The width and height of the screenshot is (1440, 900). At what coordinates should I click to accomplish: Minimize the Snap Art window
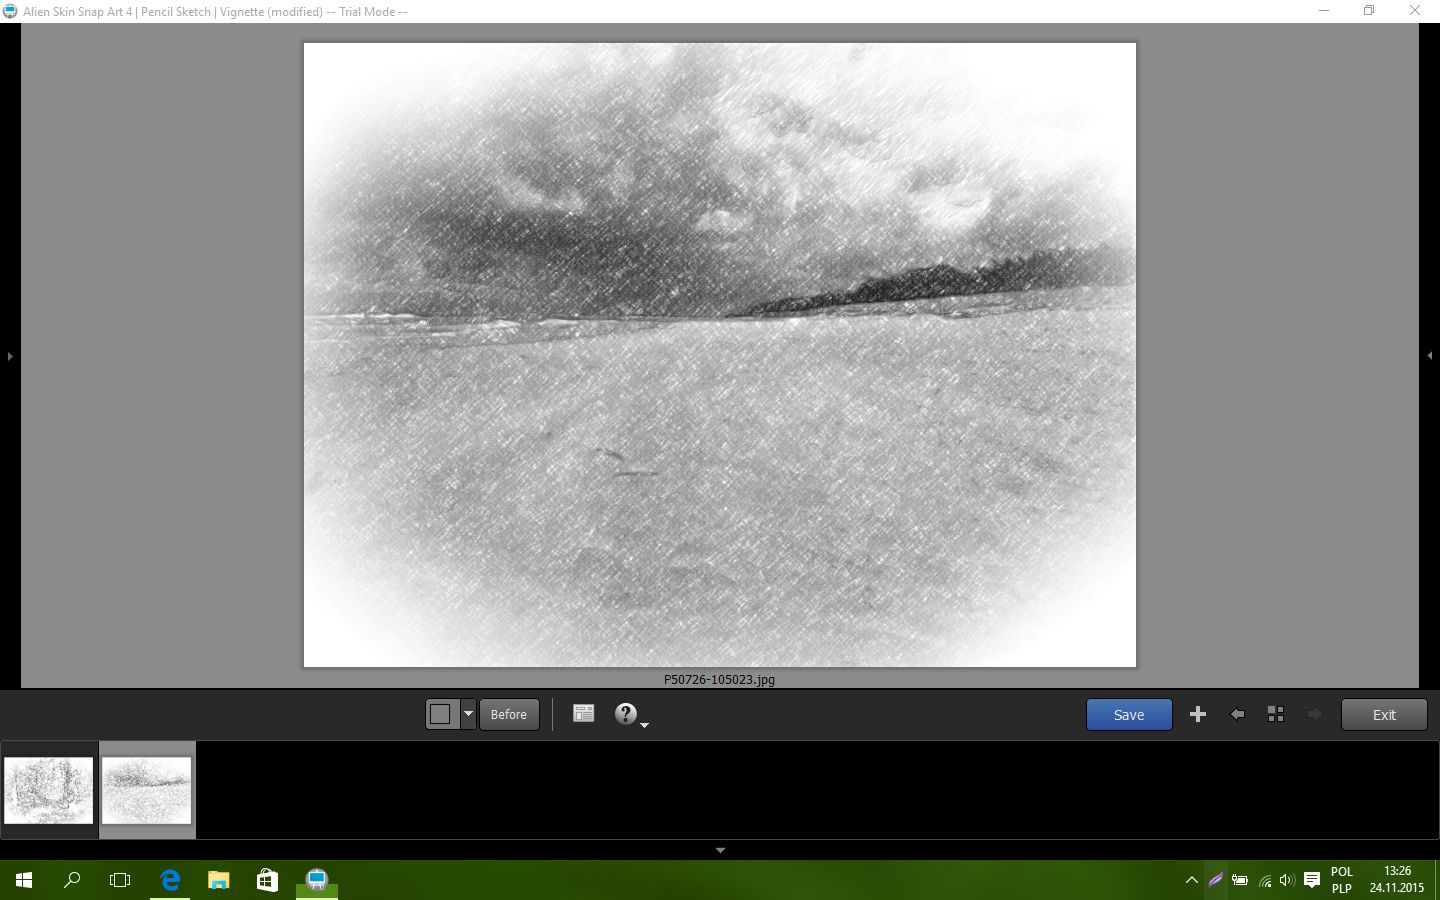(x=1324, y=11)
